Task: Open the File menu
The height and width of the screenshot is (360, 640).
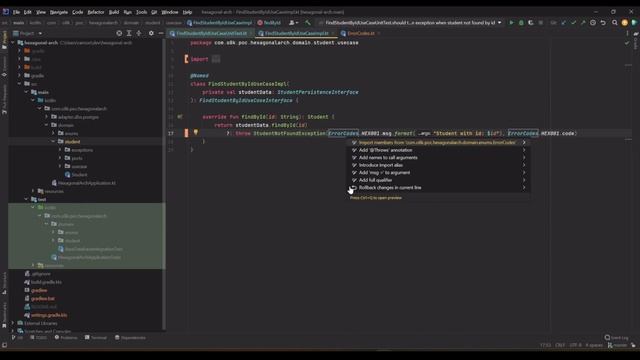Action: [x=16, y=12]
